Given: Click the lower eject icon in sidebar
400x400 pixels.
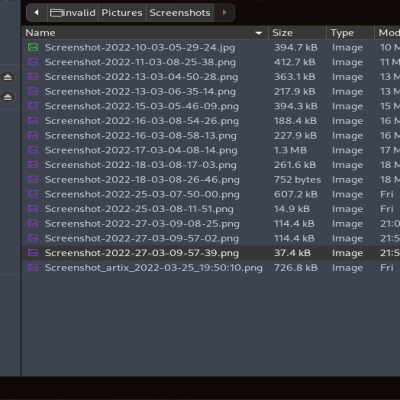Looking at the screenshot, I should pos(8,97).
